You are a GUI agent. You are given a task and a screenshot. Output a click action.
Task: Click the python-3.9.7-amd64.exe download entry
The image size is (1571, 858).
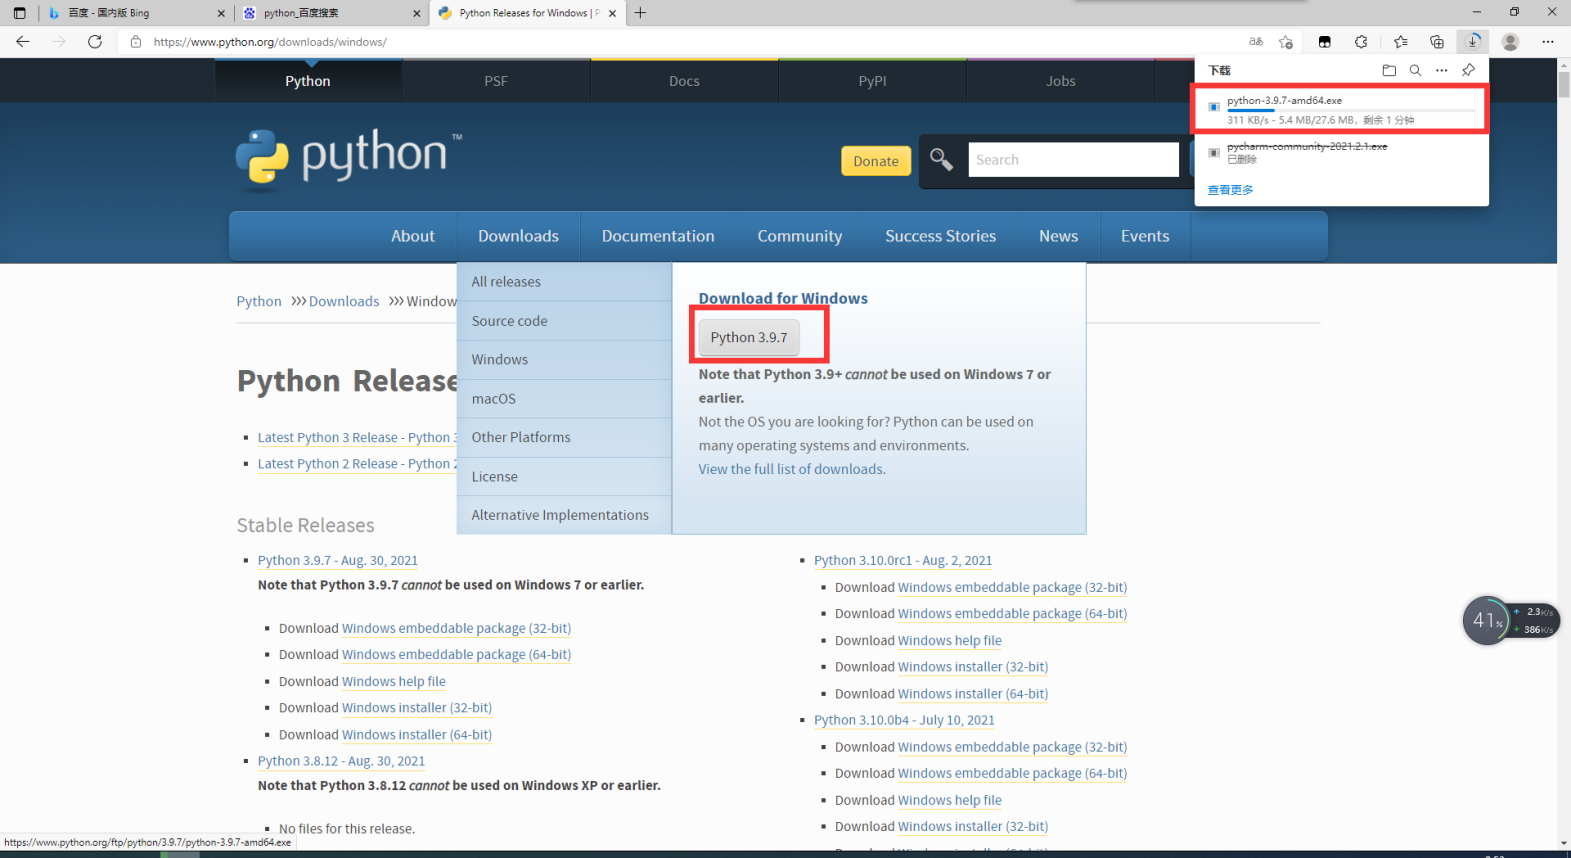(x=1340, y=109)
